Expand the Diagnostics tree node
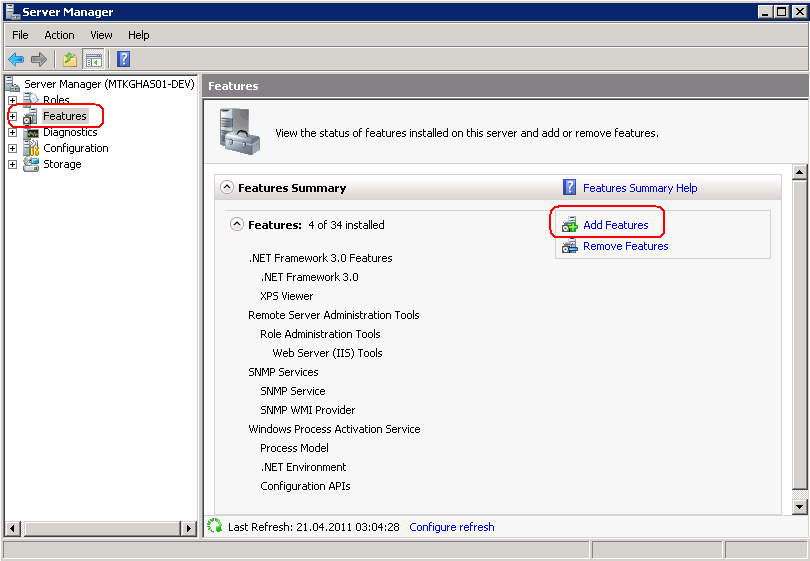The width and height of the screenshot is (810, 561). tap(12, 133)
